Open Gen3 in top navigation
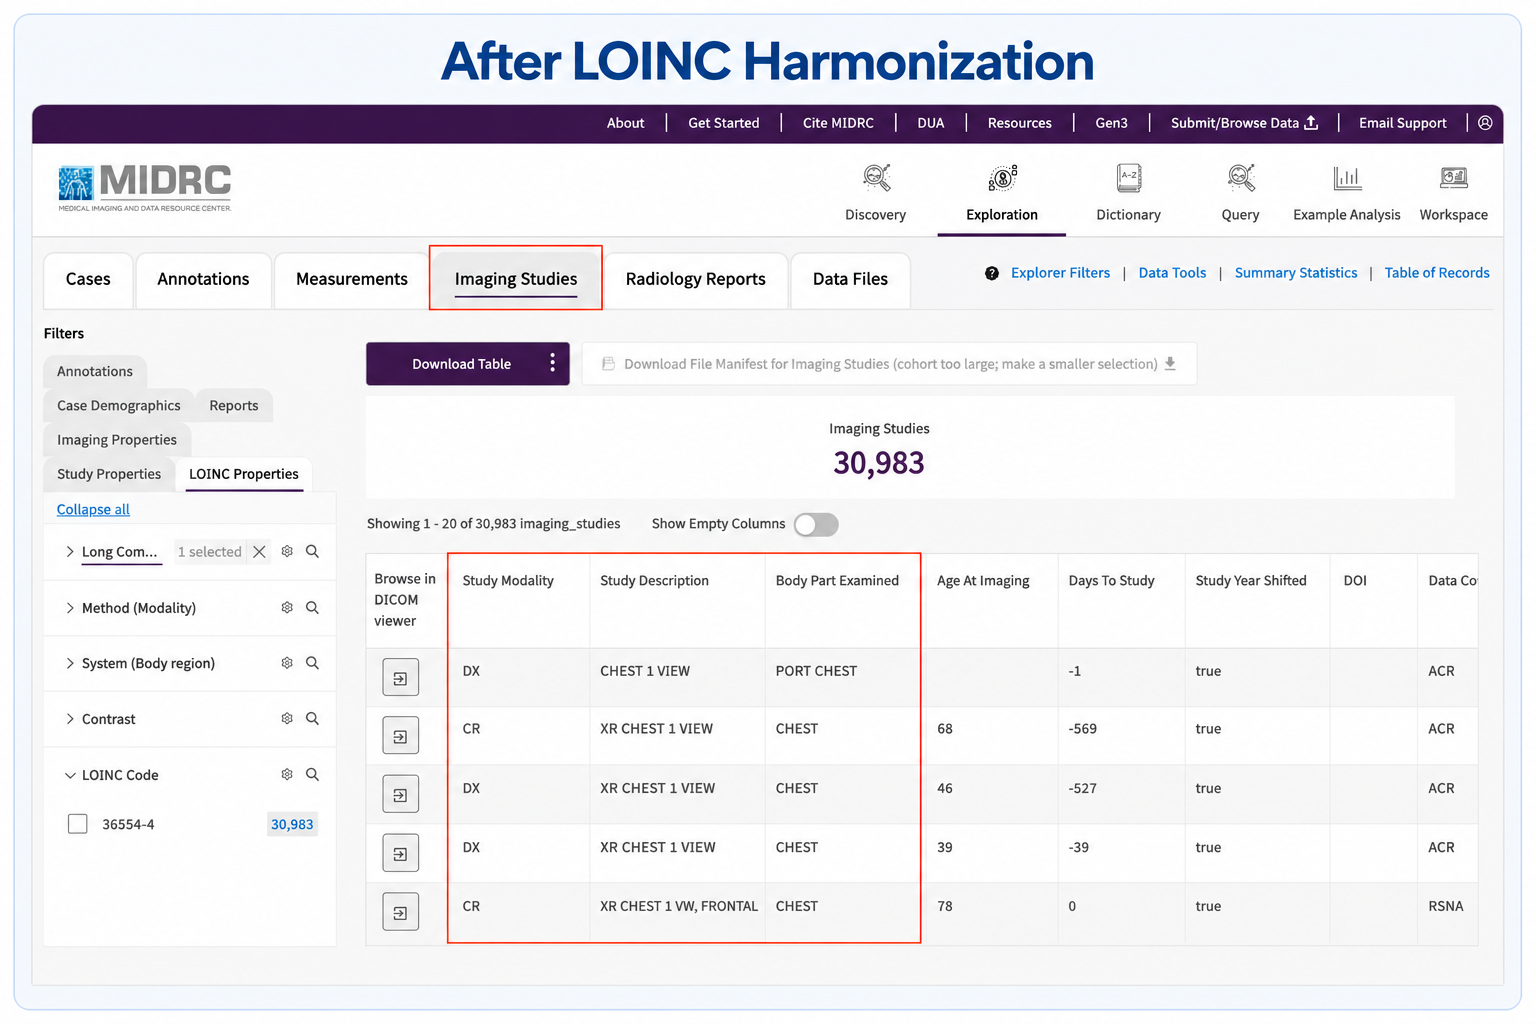Image resolution: width=1536 pixels, height=1024 pixels. click(1111, 123)
